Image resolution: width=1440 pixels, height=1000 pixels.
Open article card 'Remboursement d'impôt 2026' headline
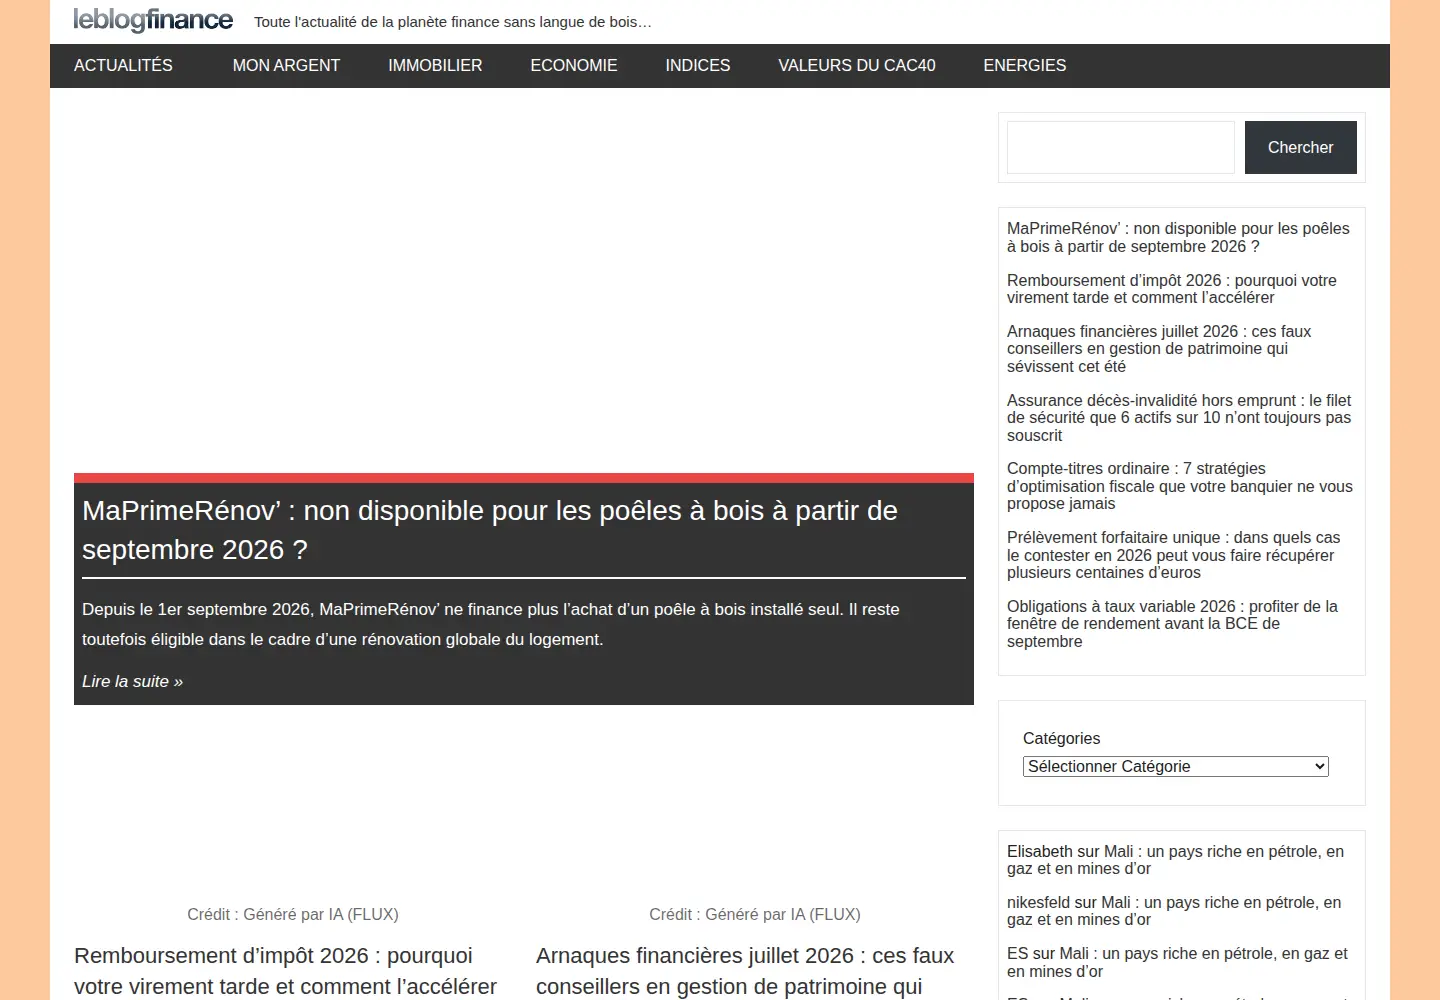(x=285, y=971)
